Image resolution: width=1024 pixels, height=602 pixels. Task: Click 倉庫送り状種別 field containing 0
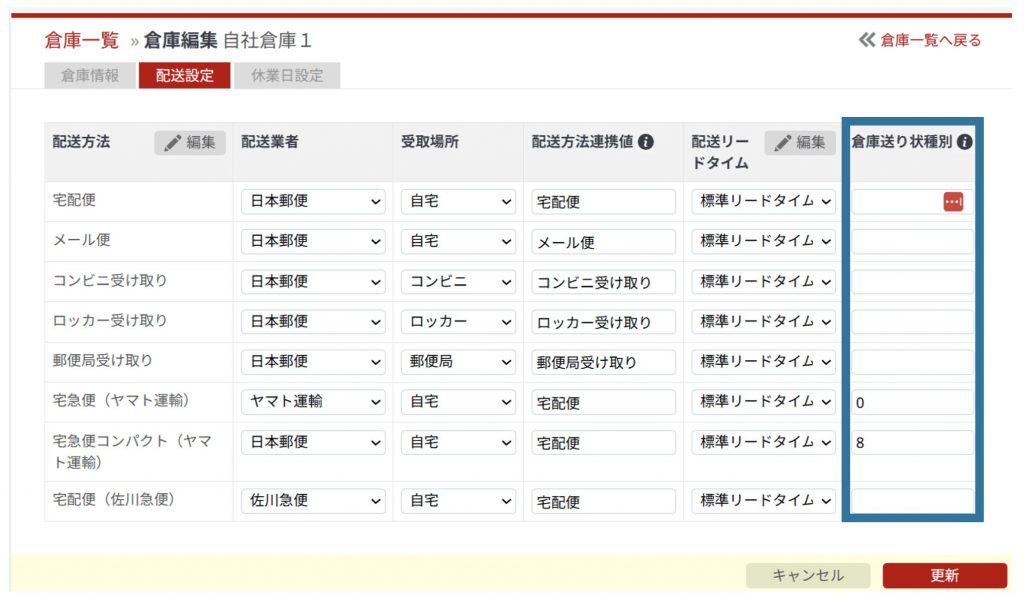pyautogui.click(x=912, y=402)
